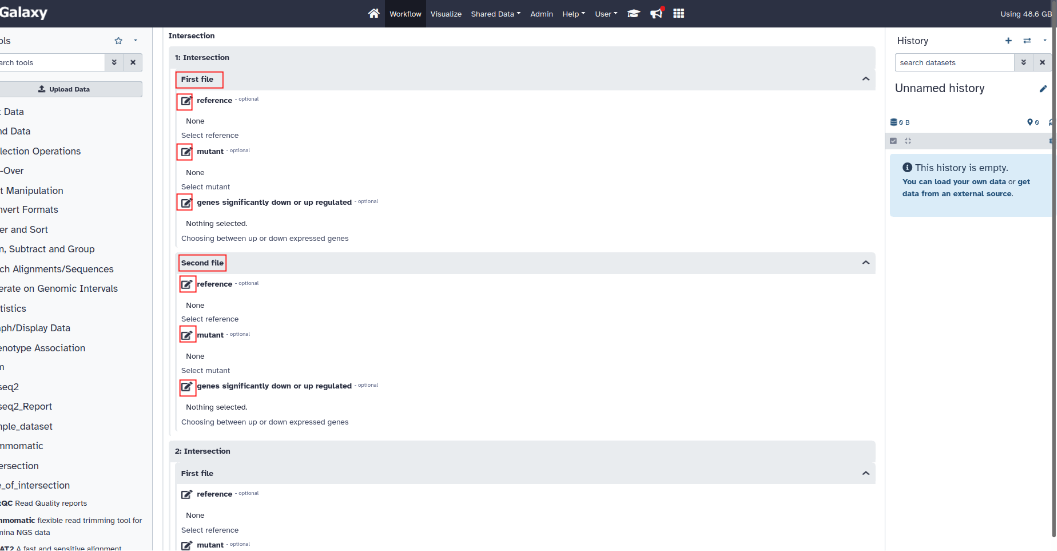Open the megaphone notifications icon
This screenshot has width=1057, height=551.
(x=657, y=14)
